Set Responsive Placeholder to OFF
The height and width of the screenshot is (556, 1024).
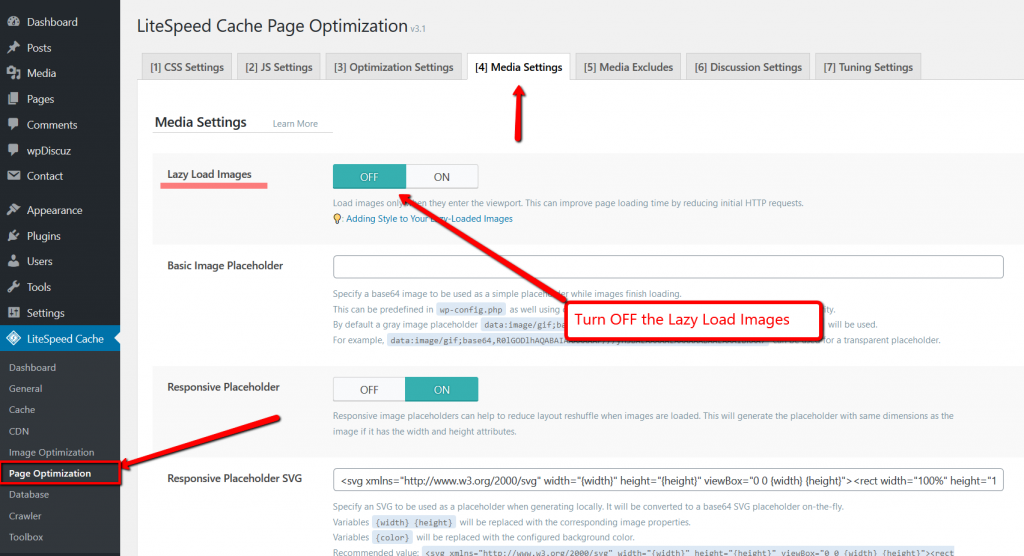369,389
